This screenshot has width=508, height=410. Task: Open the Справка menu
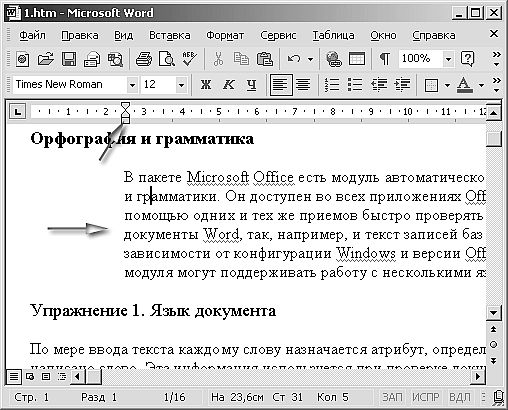click(x=434, y=35)
